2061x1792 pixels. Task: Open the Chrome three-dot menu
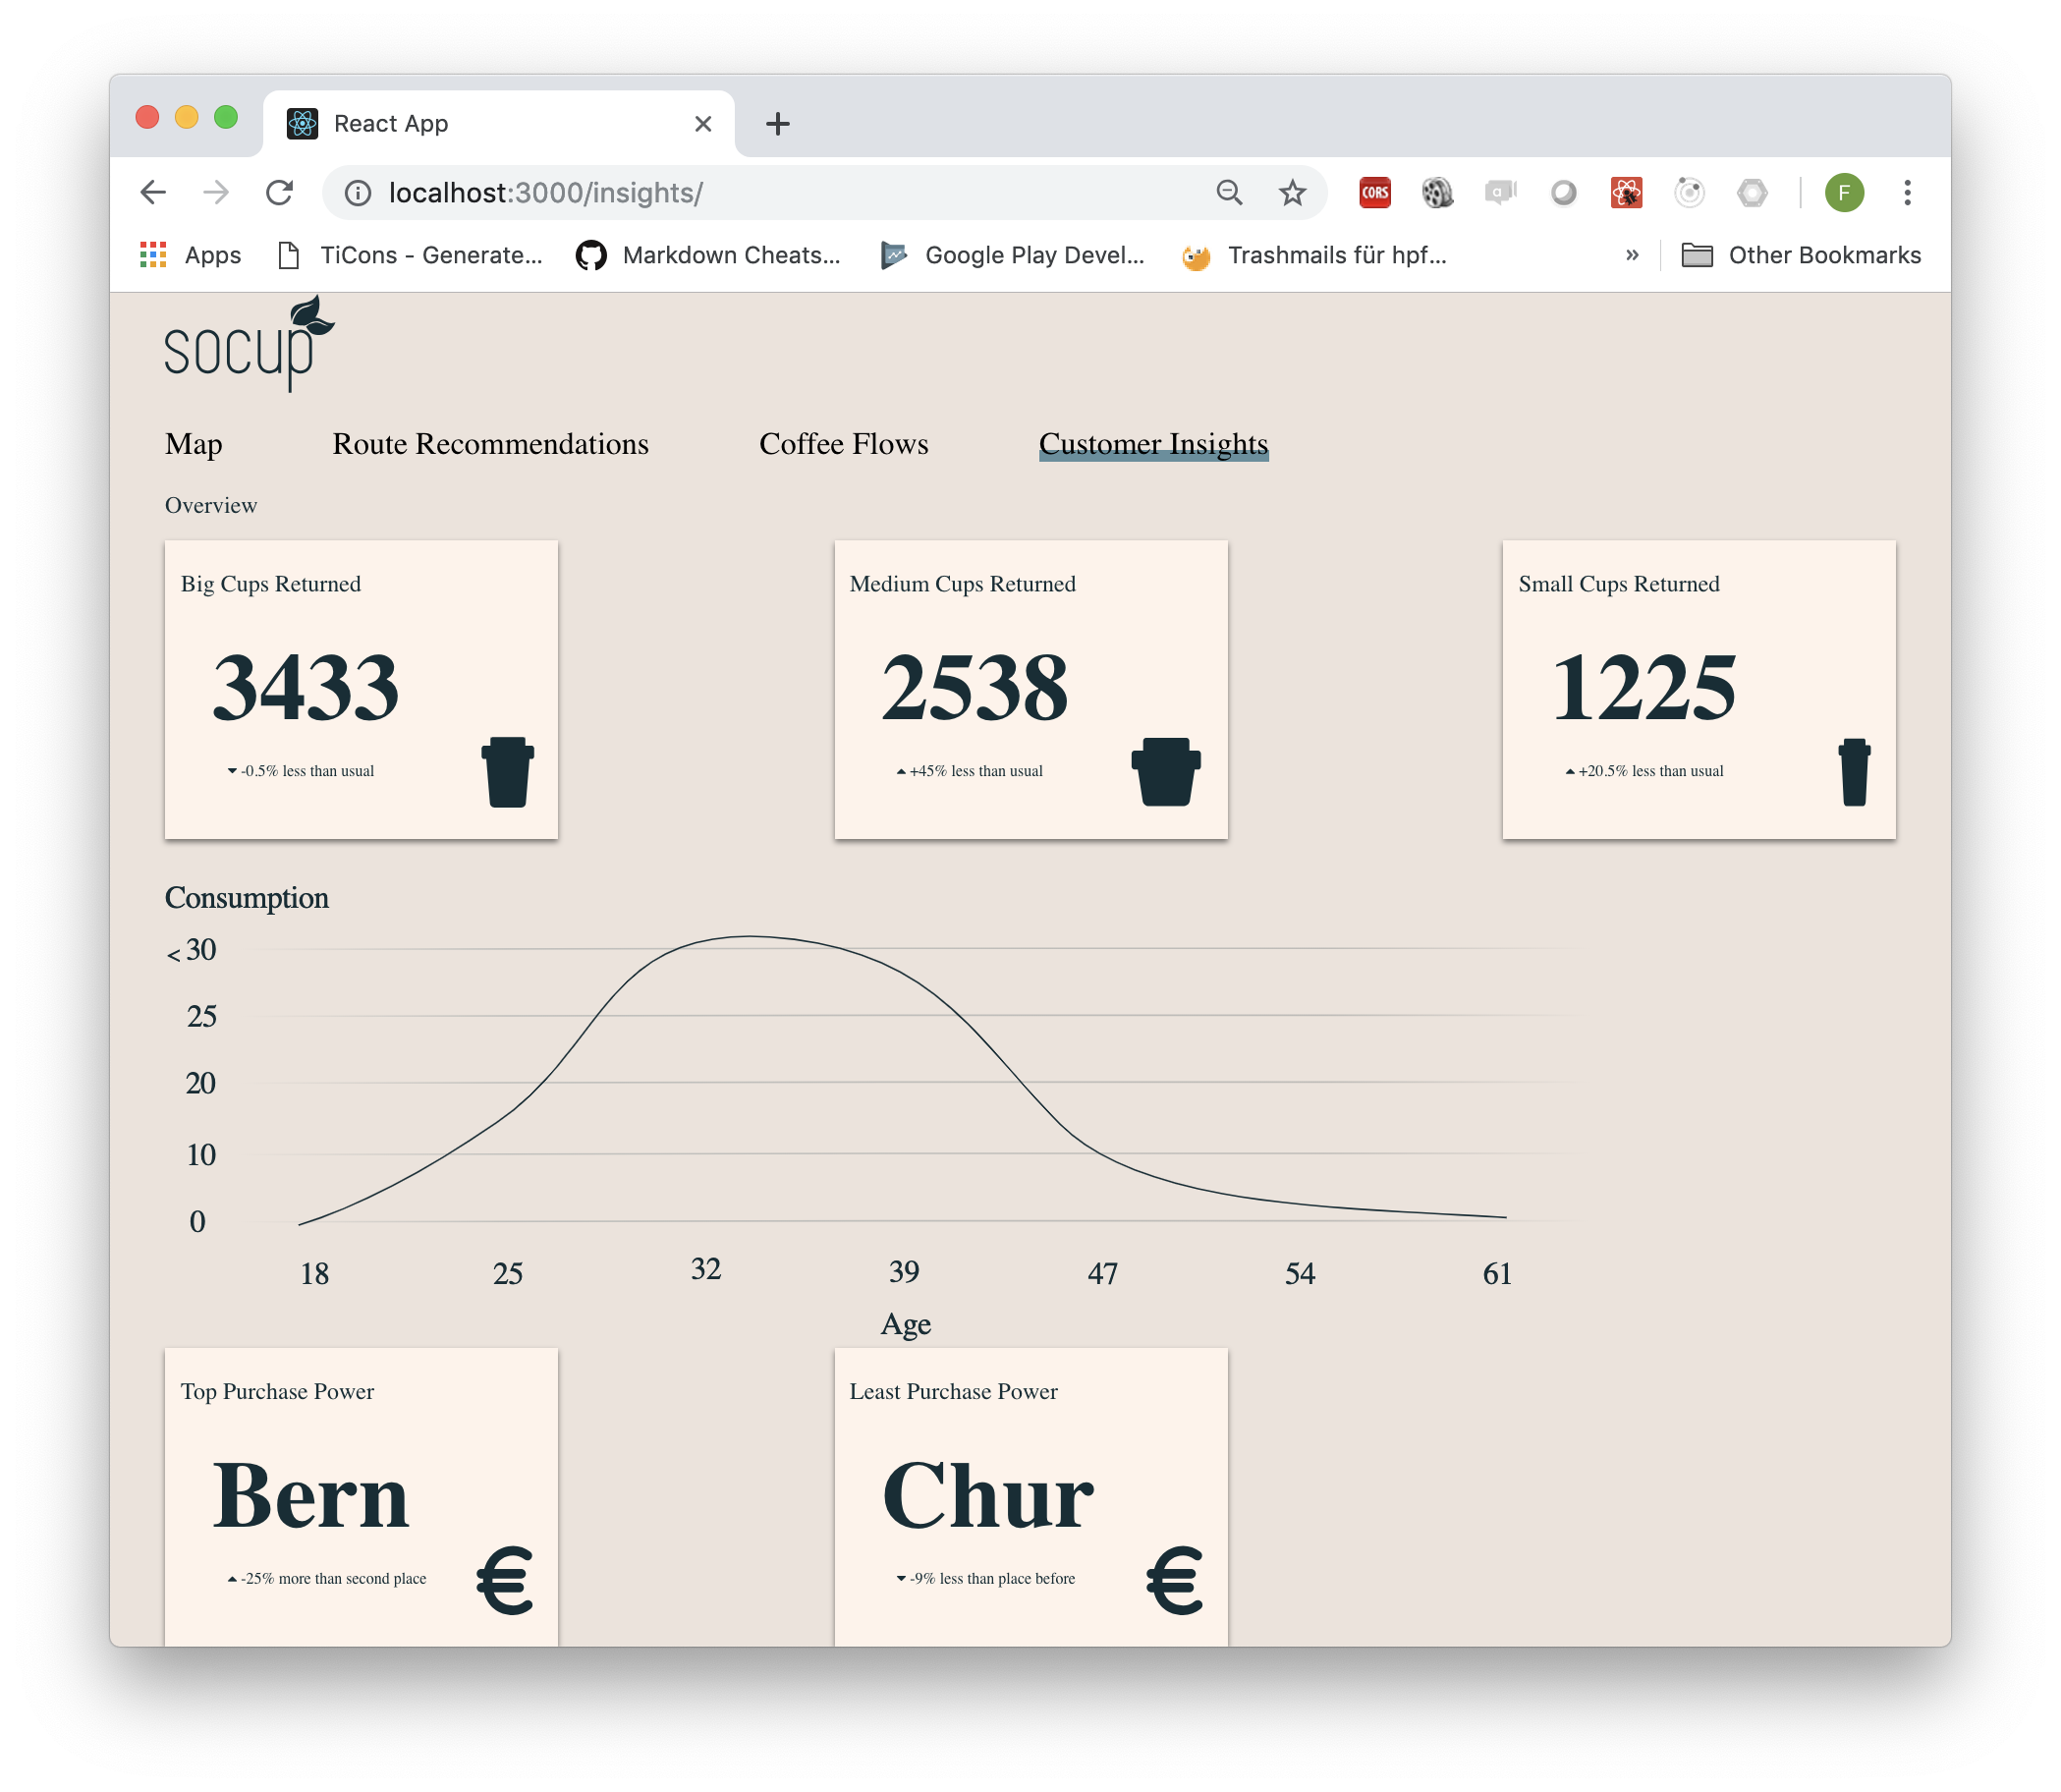point(1907,193)
